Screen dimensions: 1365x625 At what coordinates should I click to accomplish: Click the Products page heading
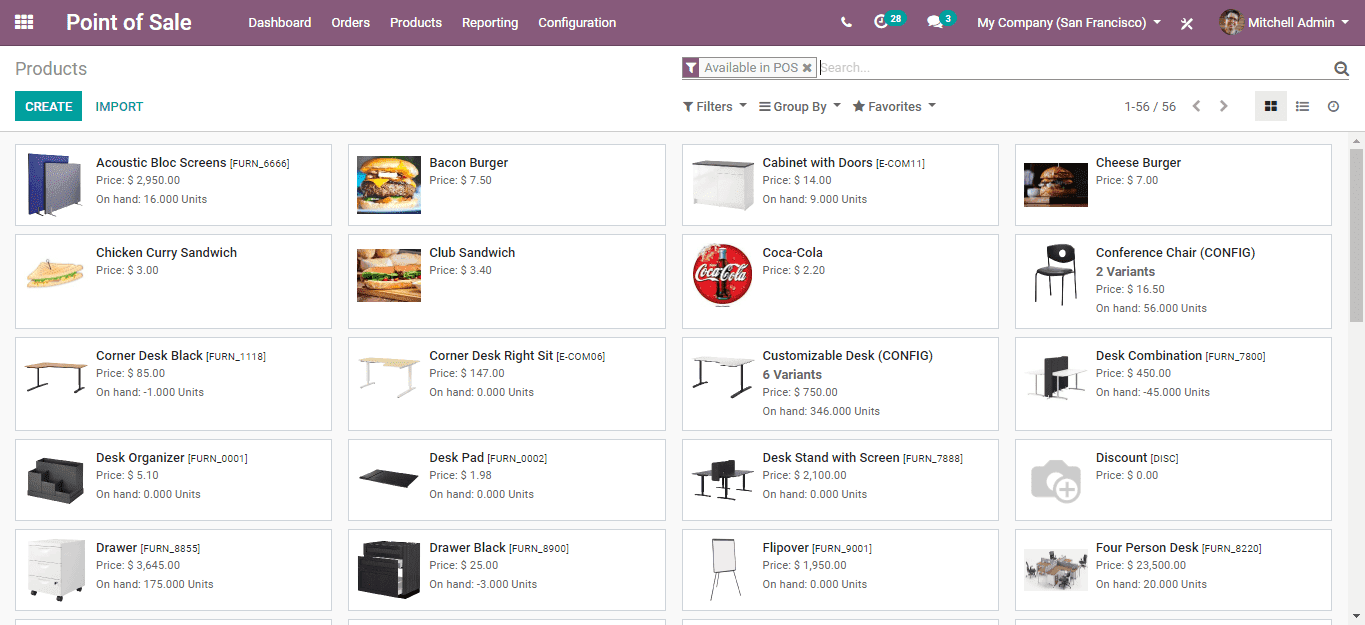(51, 69)
